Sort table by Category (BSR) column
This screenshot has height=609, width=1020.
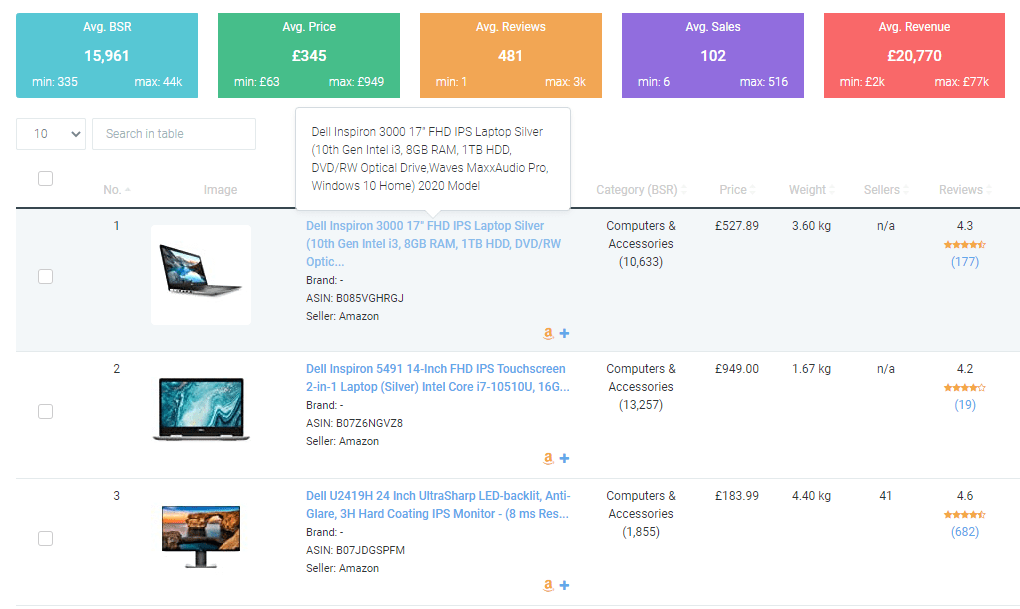(641, 189)
